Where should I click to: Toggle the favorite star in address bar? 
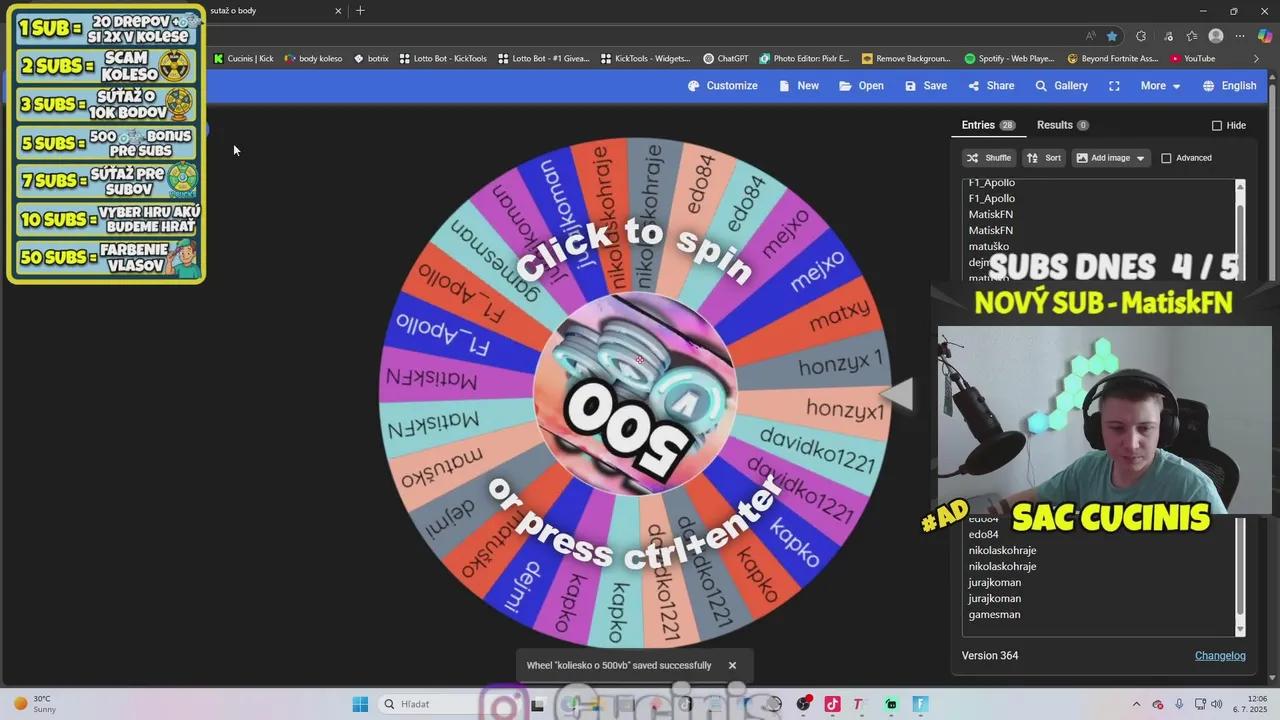click(x=1112, y=36)
